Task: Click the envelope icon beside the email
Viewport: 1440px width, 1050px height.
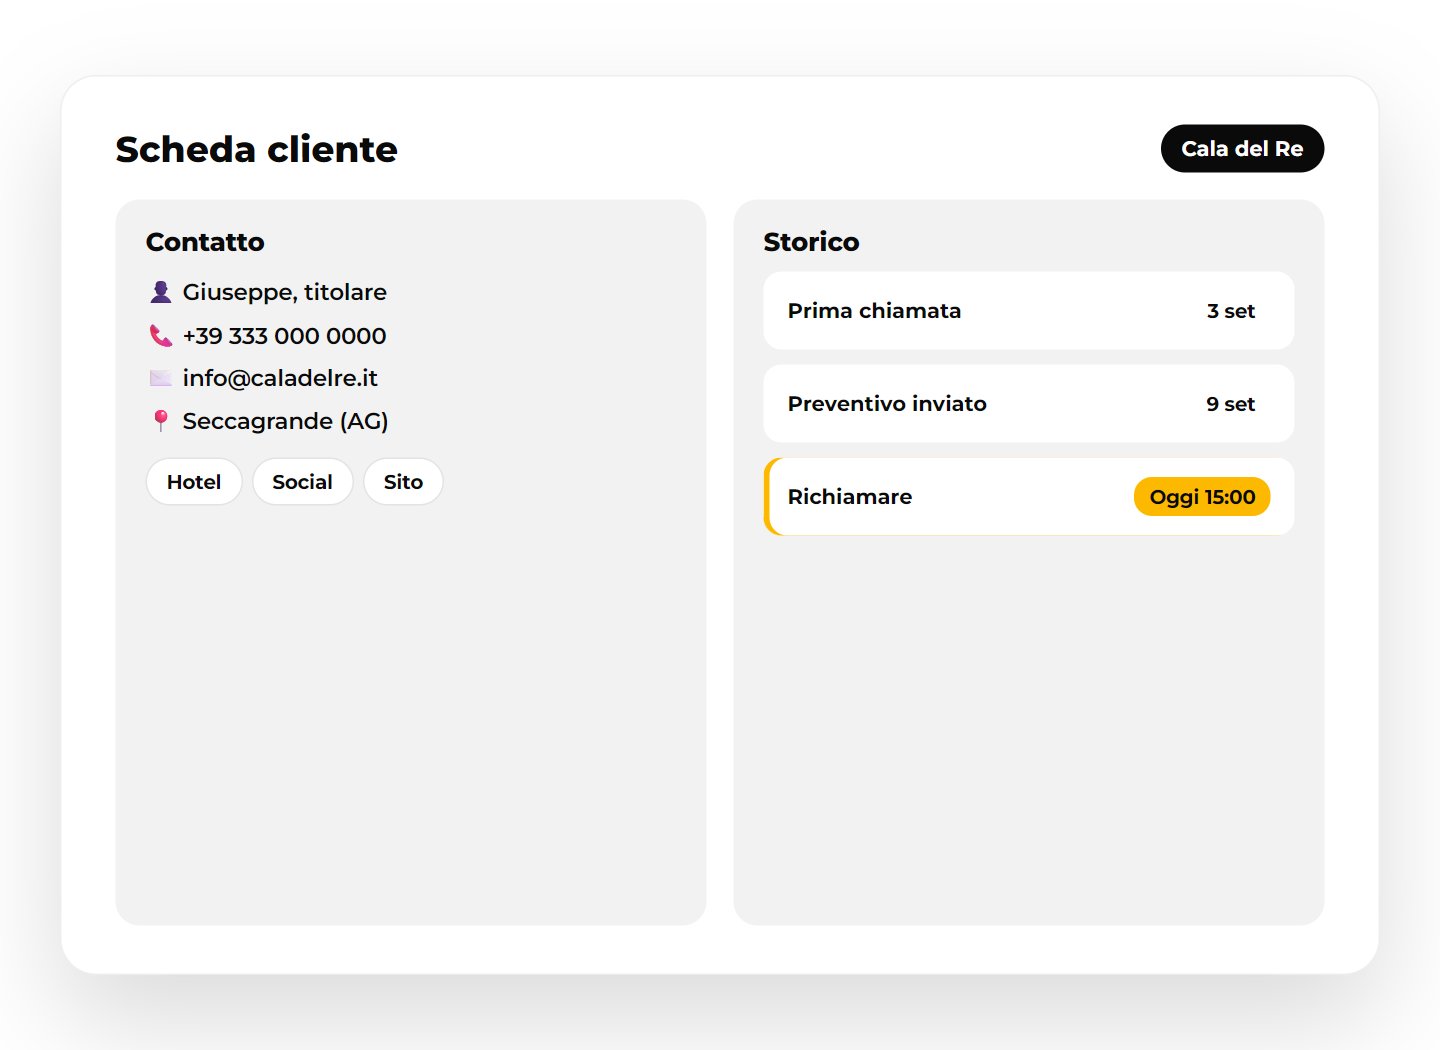Action: [160, 378]
